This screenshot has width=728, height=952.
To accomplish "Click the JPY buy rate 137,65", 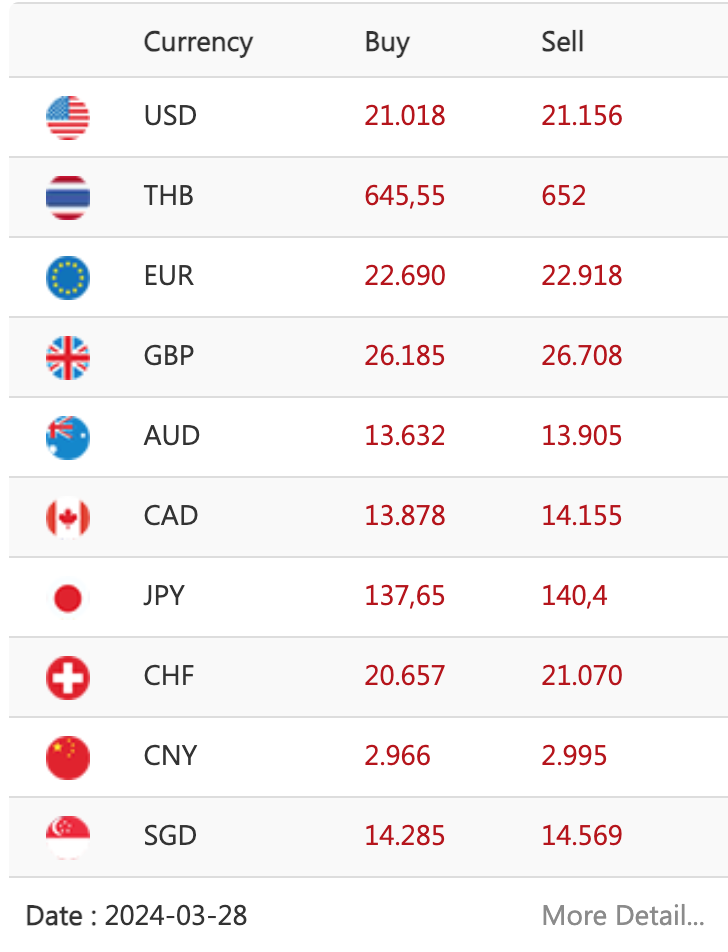I will click(x=404, y=596).
